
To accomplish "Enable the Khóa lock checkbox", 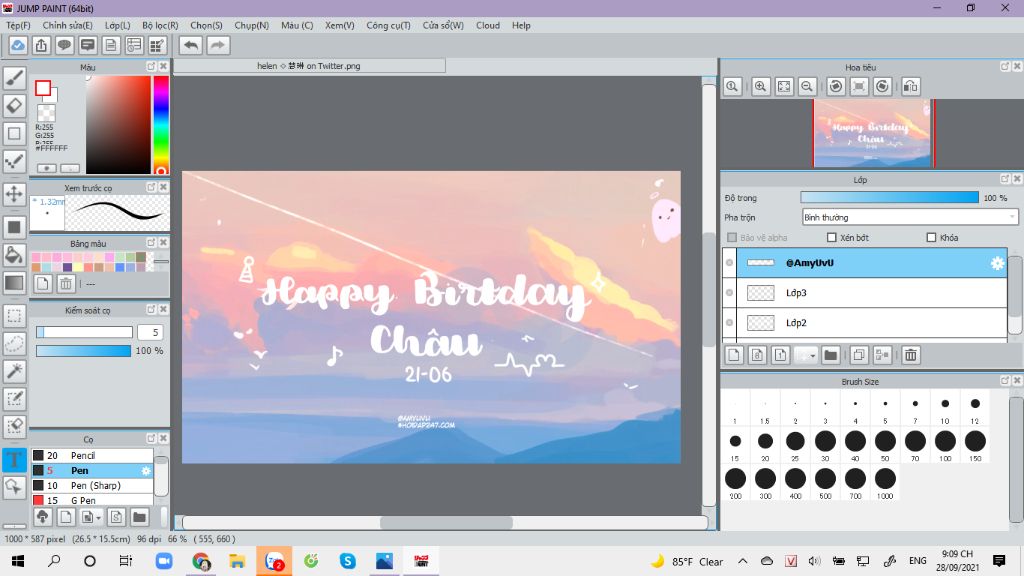I will coord(931,238).
